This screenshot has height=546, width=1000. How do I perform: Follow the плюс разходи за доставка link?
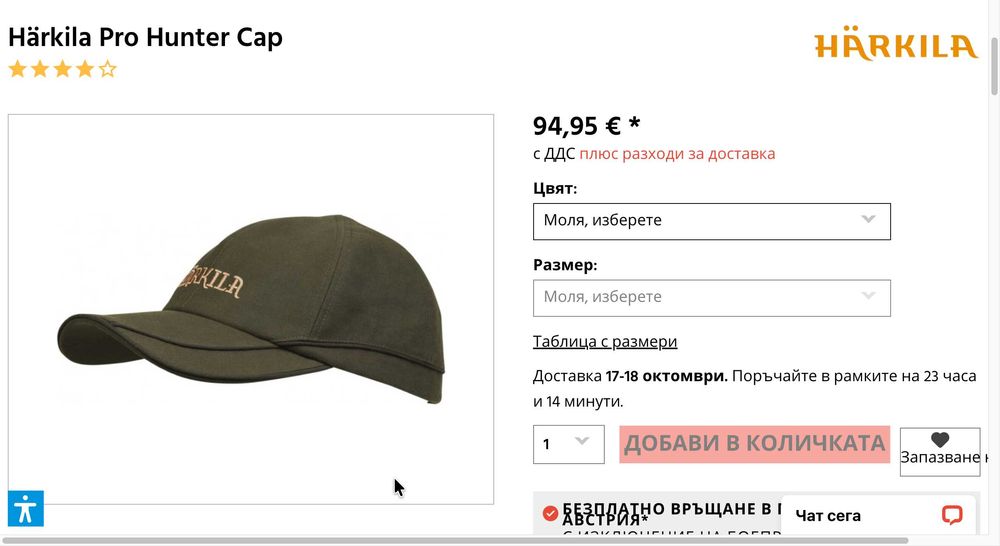point(677,154)
